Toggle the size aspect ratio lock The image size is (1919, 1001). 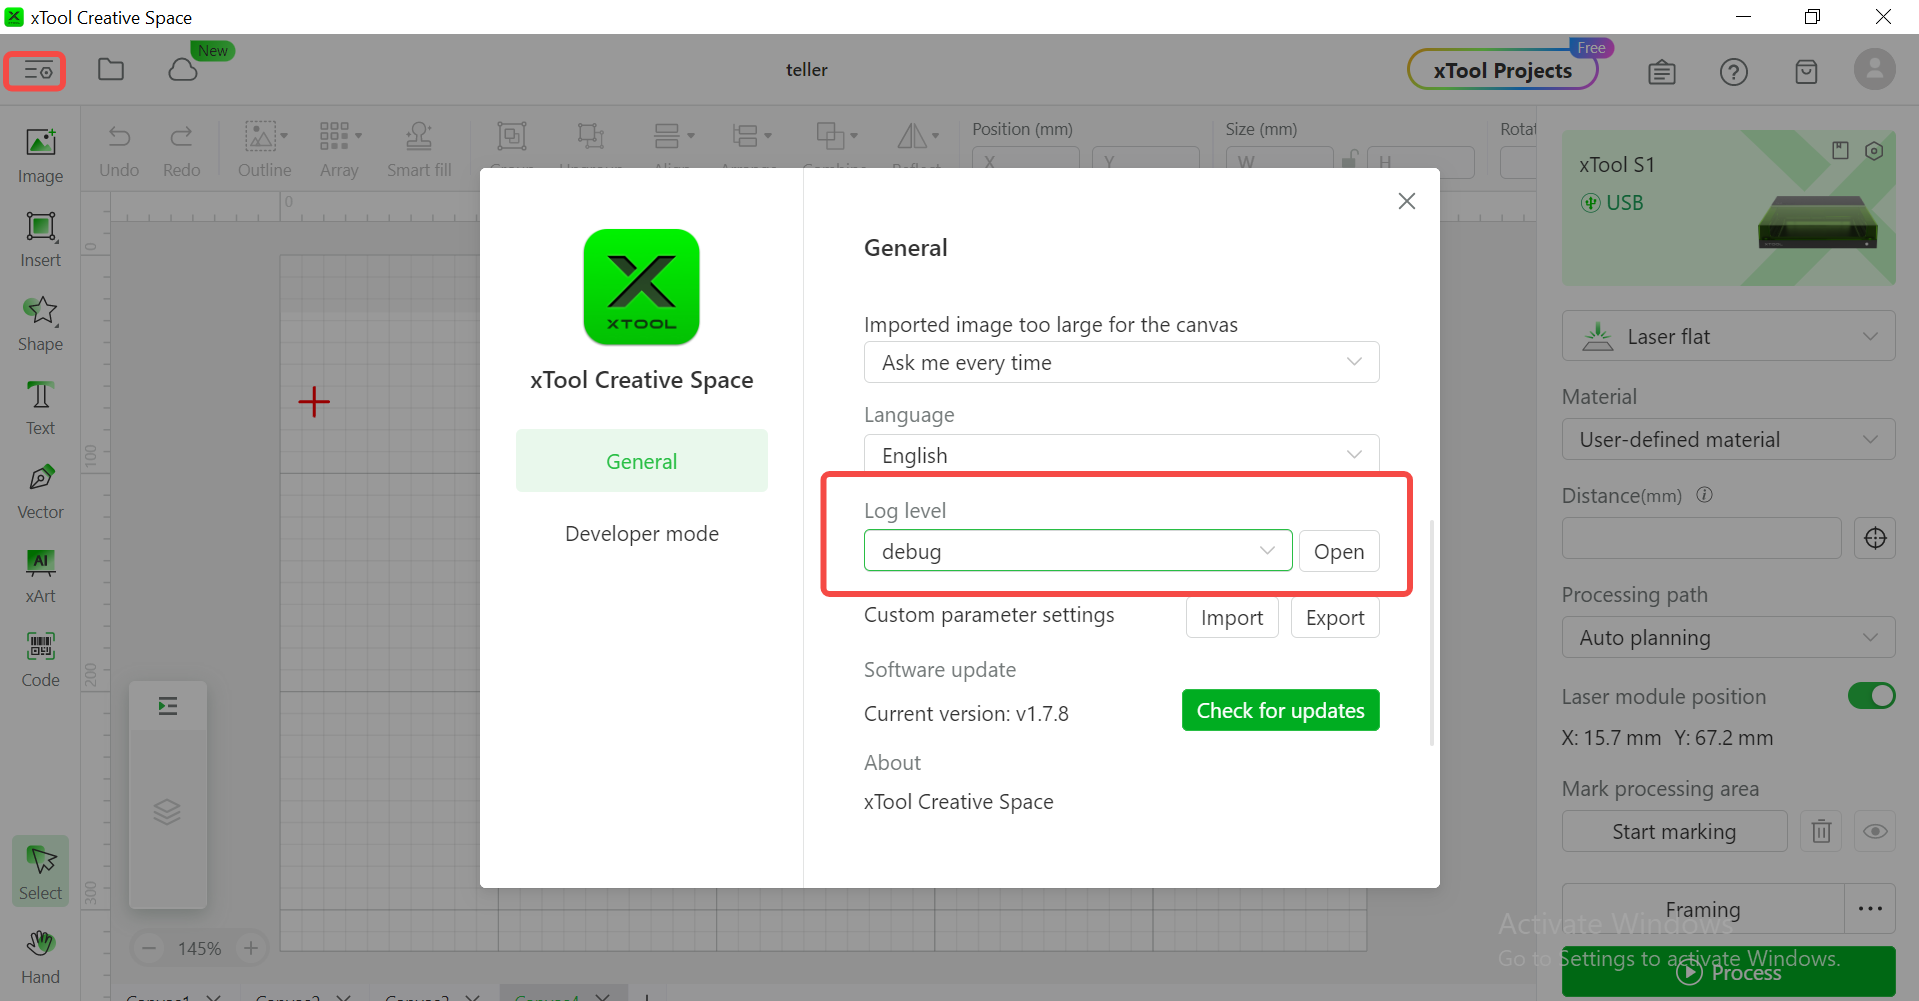tap(1349, 159)
